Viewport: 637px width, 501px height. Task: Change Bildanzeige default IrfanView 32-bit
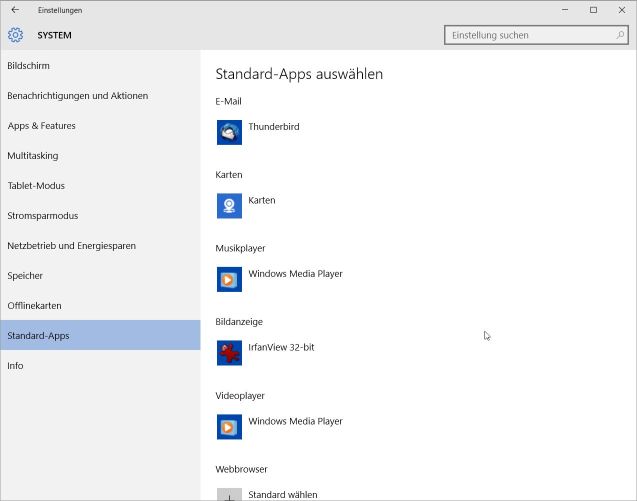(266, 353)
